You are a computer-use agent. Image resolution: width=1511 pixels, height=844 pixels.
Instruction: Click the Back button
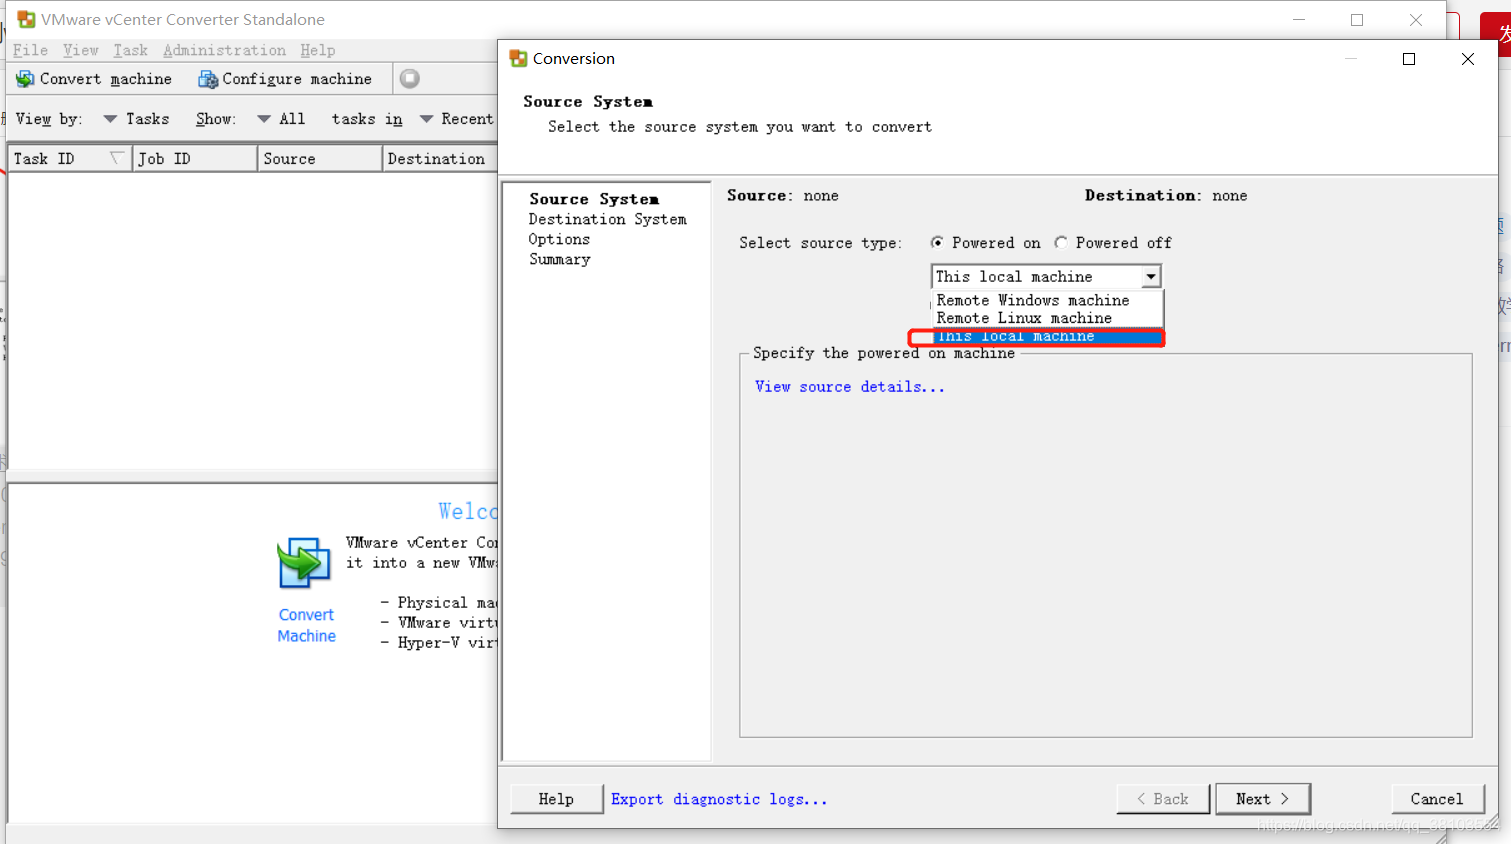pyautogui.click(x=1163, y=799)
